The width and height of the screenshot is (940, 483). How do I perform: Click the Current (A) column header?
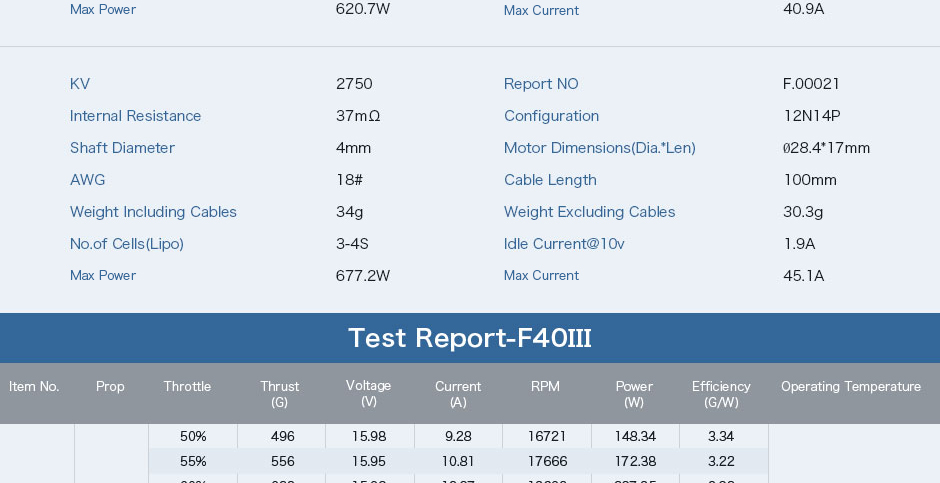pyautogui.click(x=458, y=394)
